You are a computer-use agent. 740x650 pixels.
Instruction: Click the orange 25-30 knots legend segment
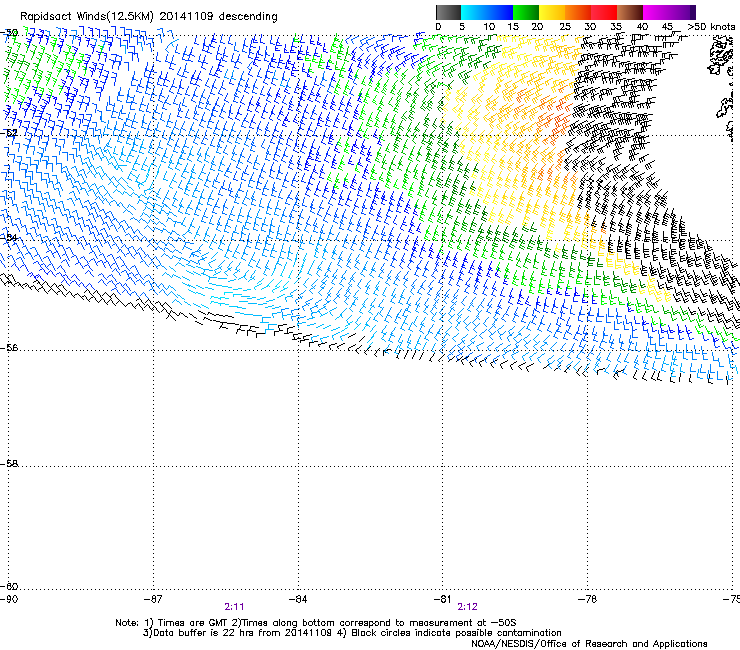(x=578, y=12)
